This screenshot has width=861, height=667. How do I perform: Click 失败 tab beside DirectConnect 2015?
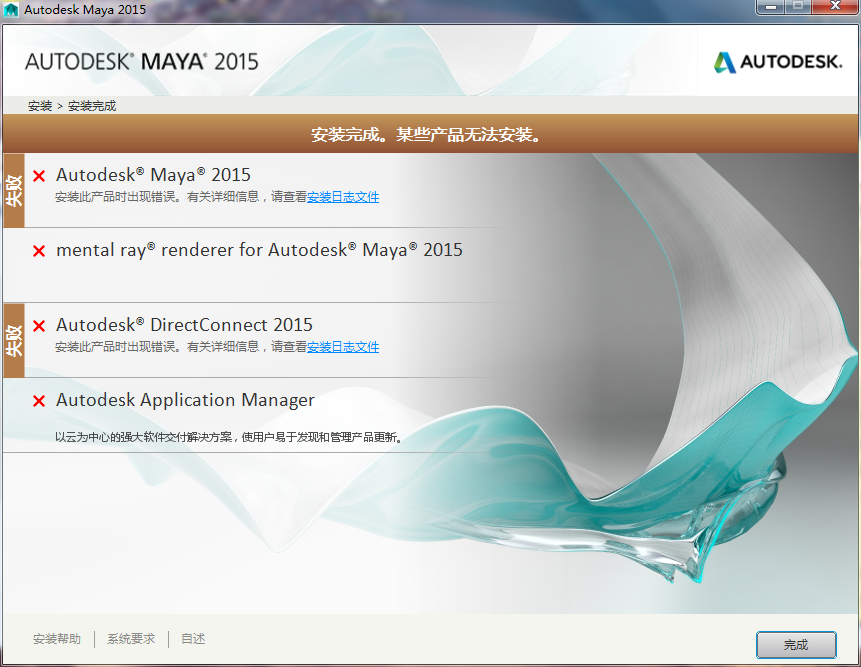point(14,340)
